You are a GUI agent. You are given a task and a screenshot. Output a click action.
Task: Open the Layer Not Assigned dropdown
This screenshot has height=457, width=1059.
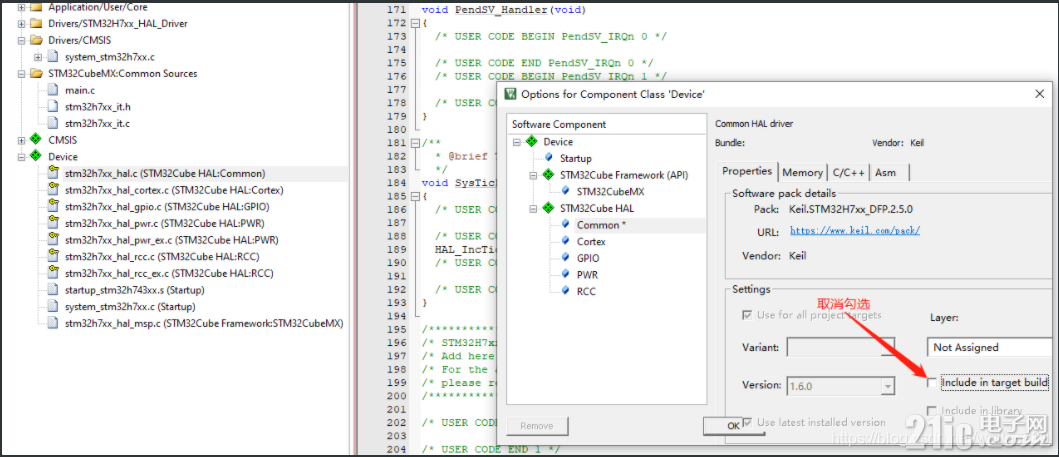coord(989,348)
